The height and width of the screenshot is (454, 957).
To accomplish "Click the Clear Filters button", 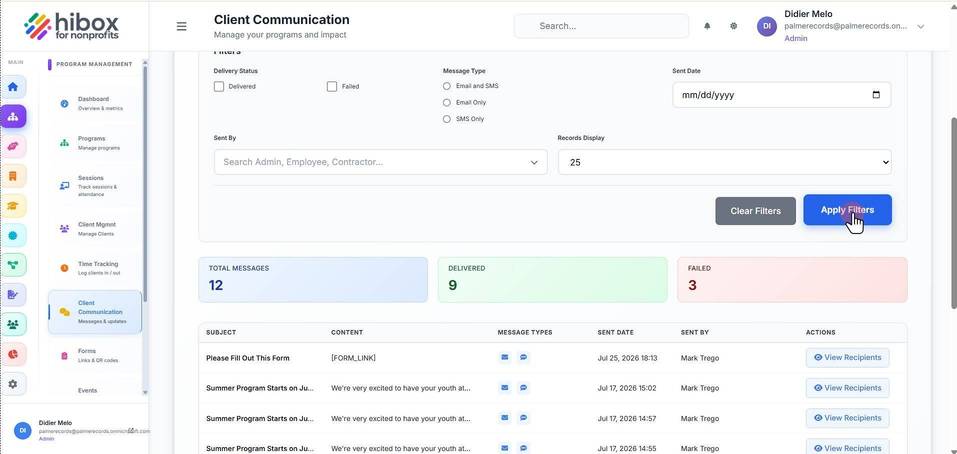I will click(756, 211).
